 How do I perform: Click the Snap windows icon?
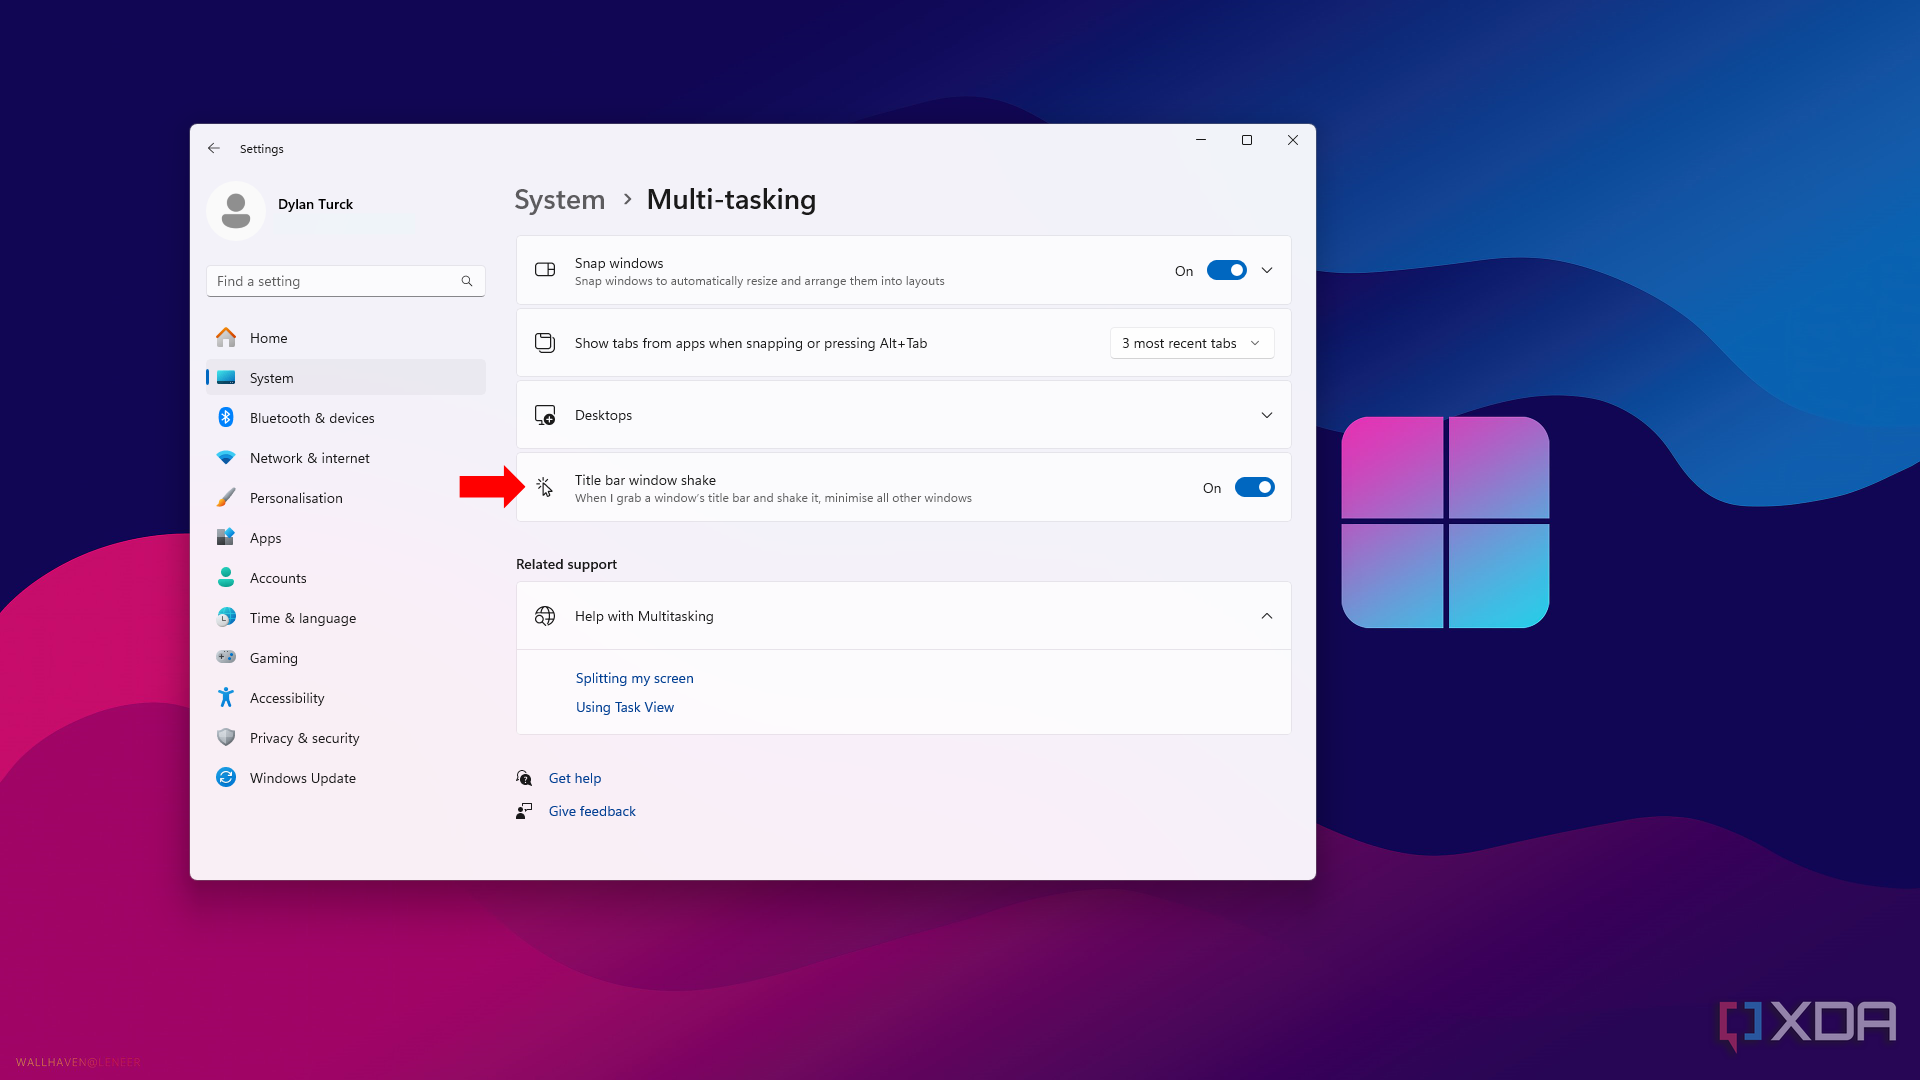coord(545,270)
